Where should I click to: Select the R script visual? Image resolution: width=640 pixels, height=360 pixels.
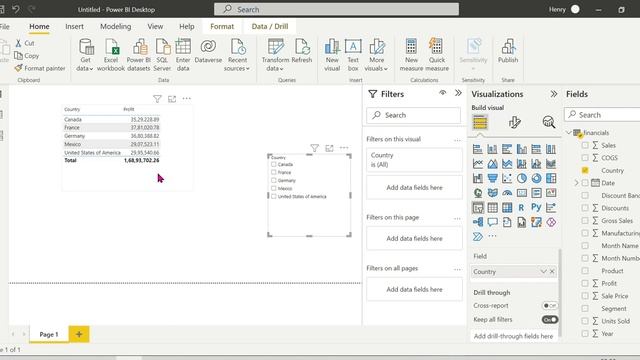[x=522, y=208]
